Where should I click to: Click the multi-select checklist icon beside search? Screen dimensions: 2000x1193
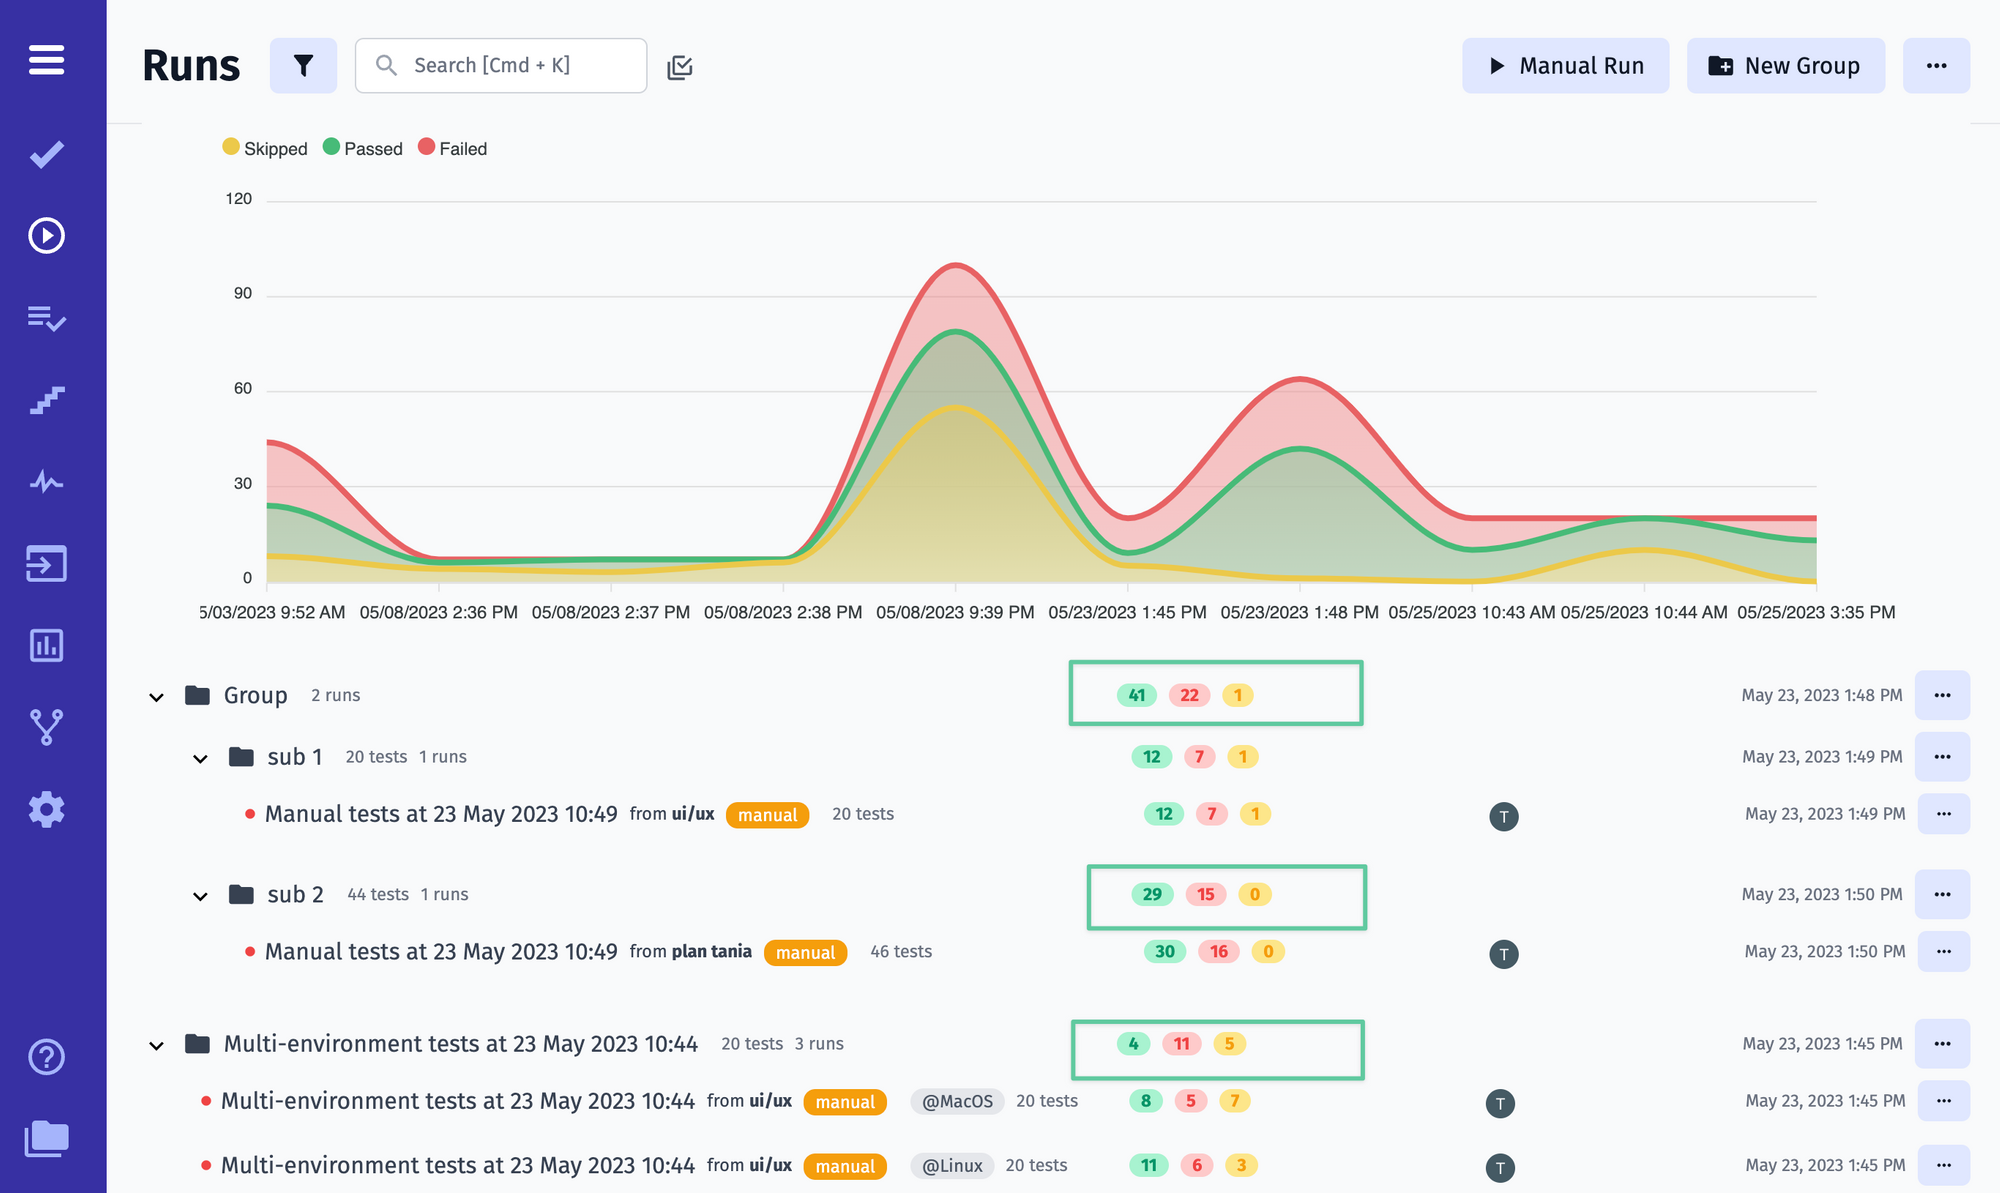(x=680, y=67)
